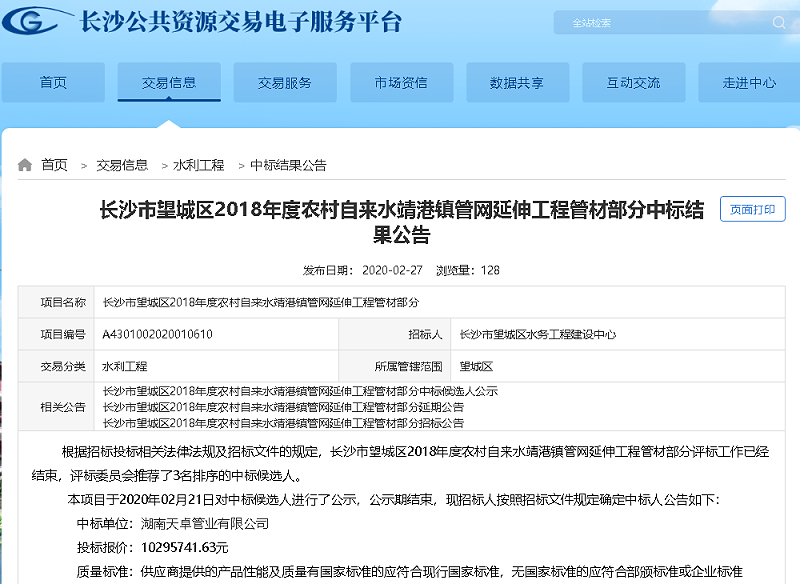Screen dimensions: 800x584
Task: Open 水利工程 breadcrumb link
Action: pyautogui.click(x=196, y=165)
